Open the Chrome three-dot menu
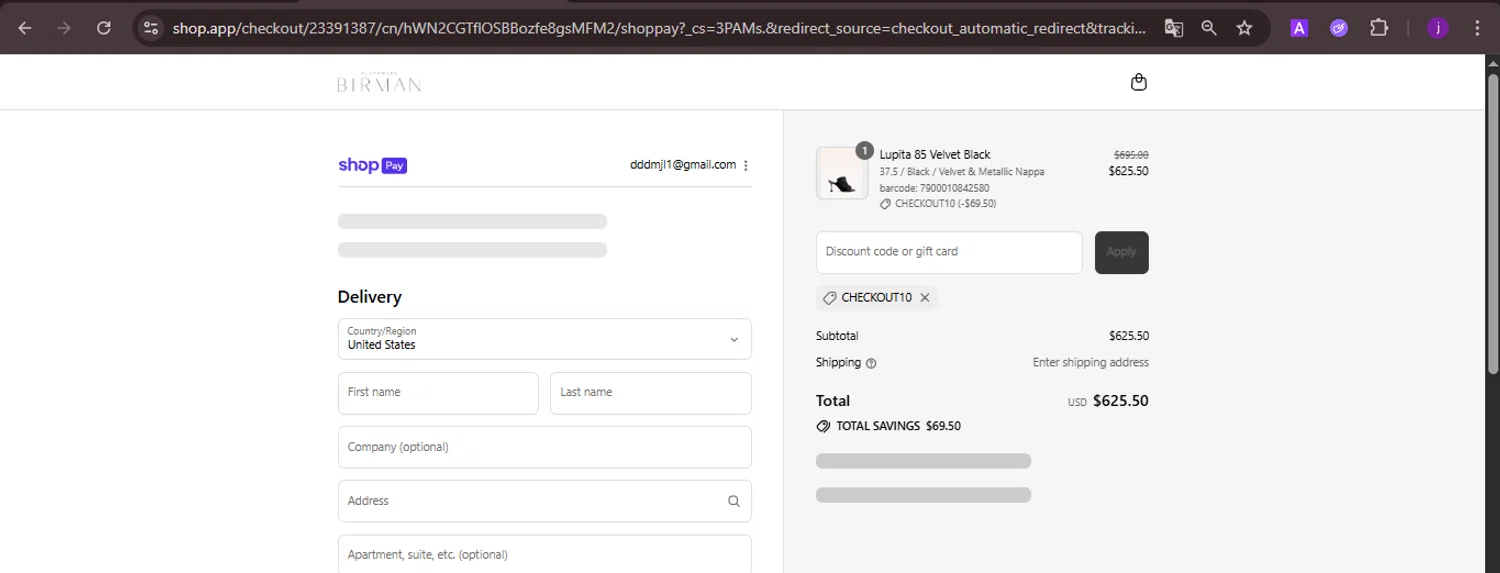This screenshot has width=1500, height=573. click(x=1478, y=28)
